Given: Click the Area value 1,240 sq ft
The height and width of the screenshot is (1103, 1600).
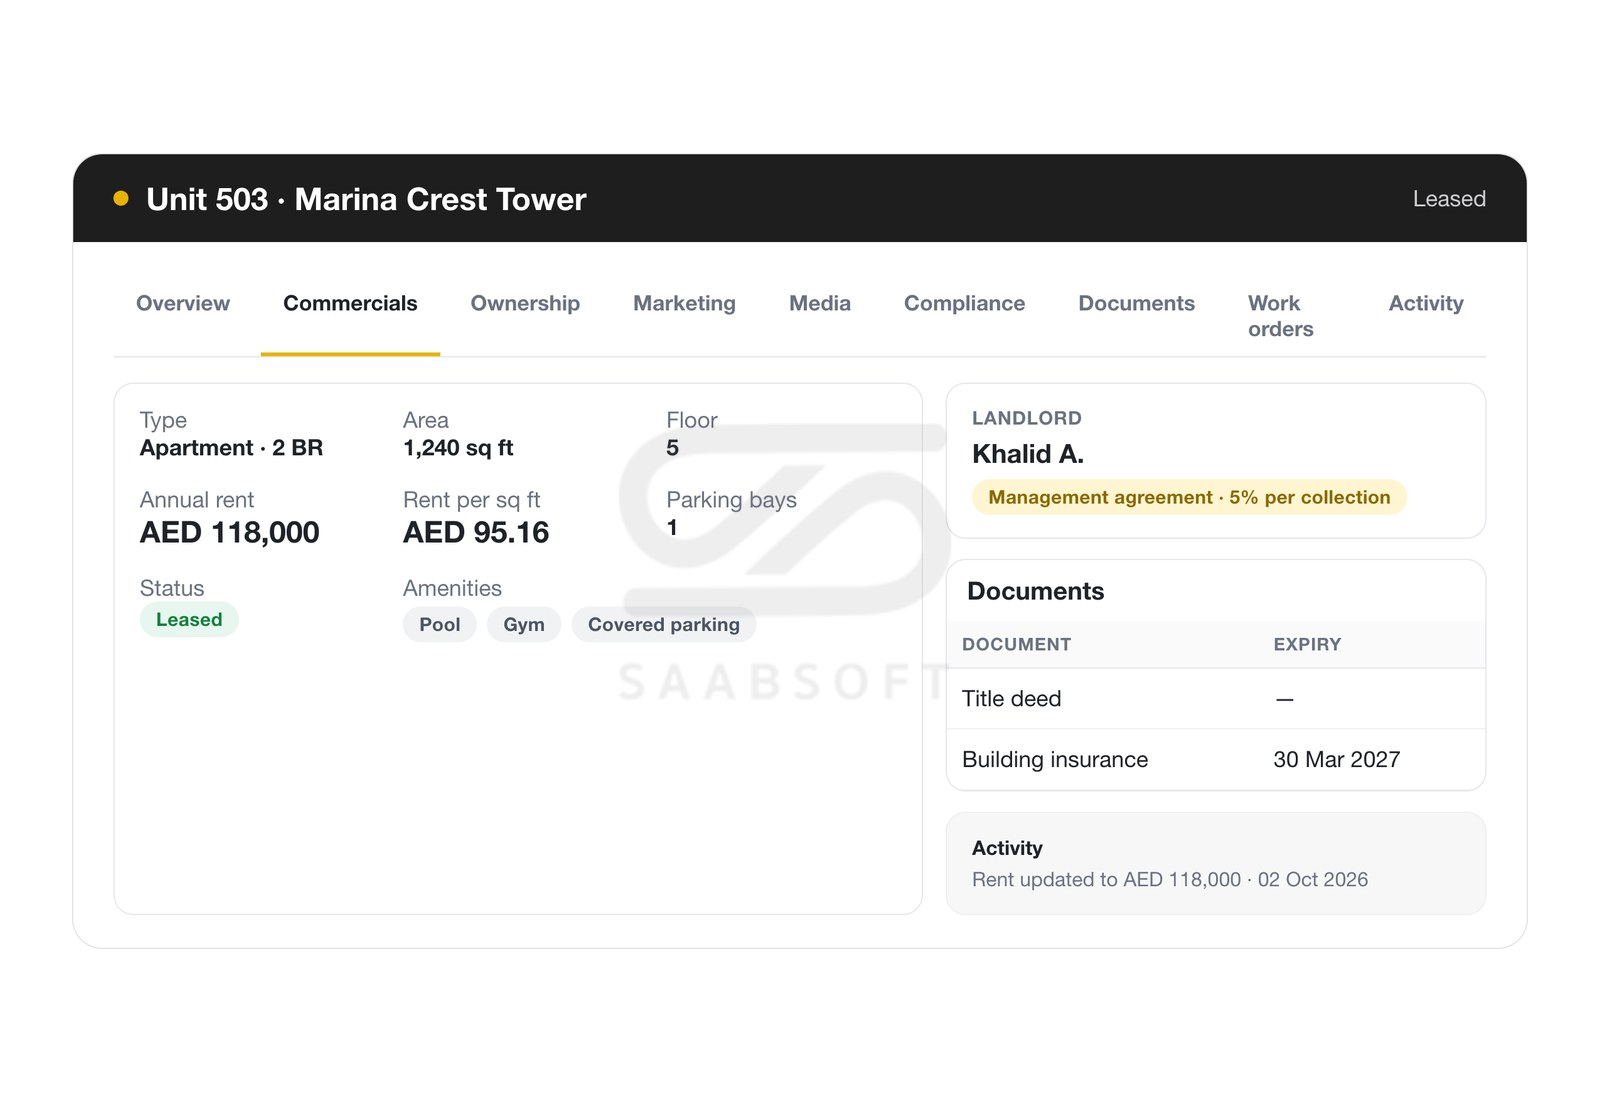Looking at the screenshot, I should pos(458,448).
